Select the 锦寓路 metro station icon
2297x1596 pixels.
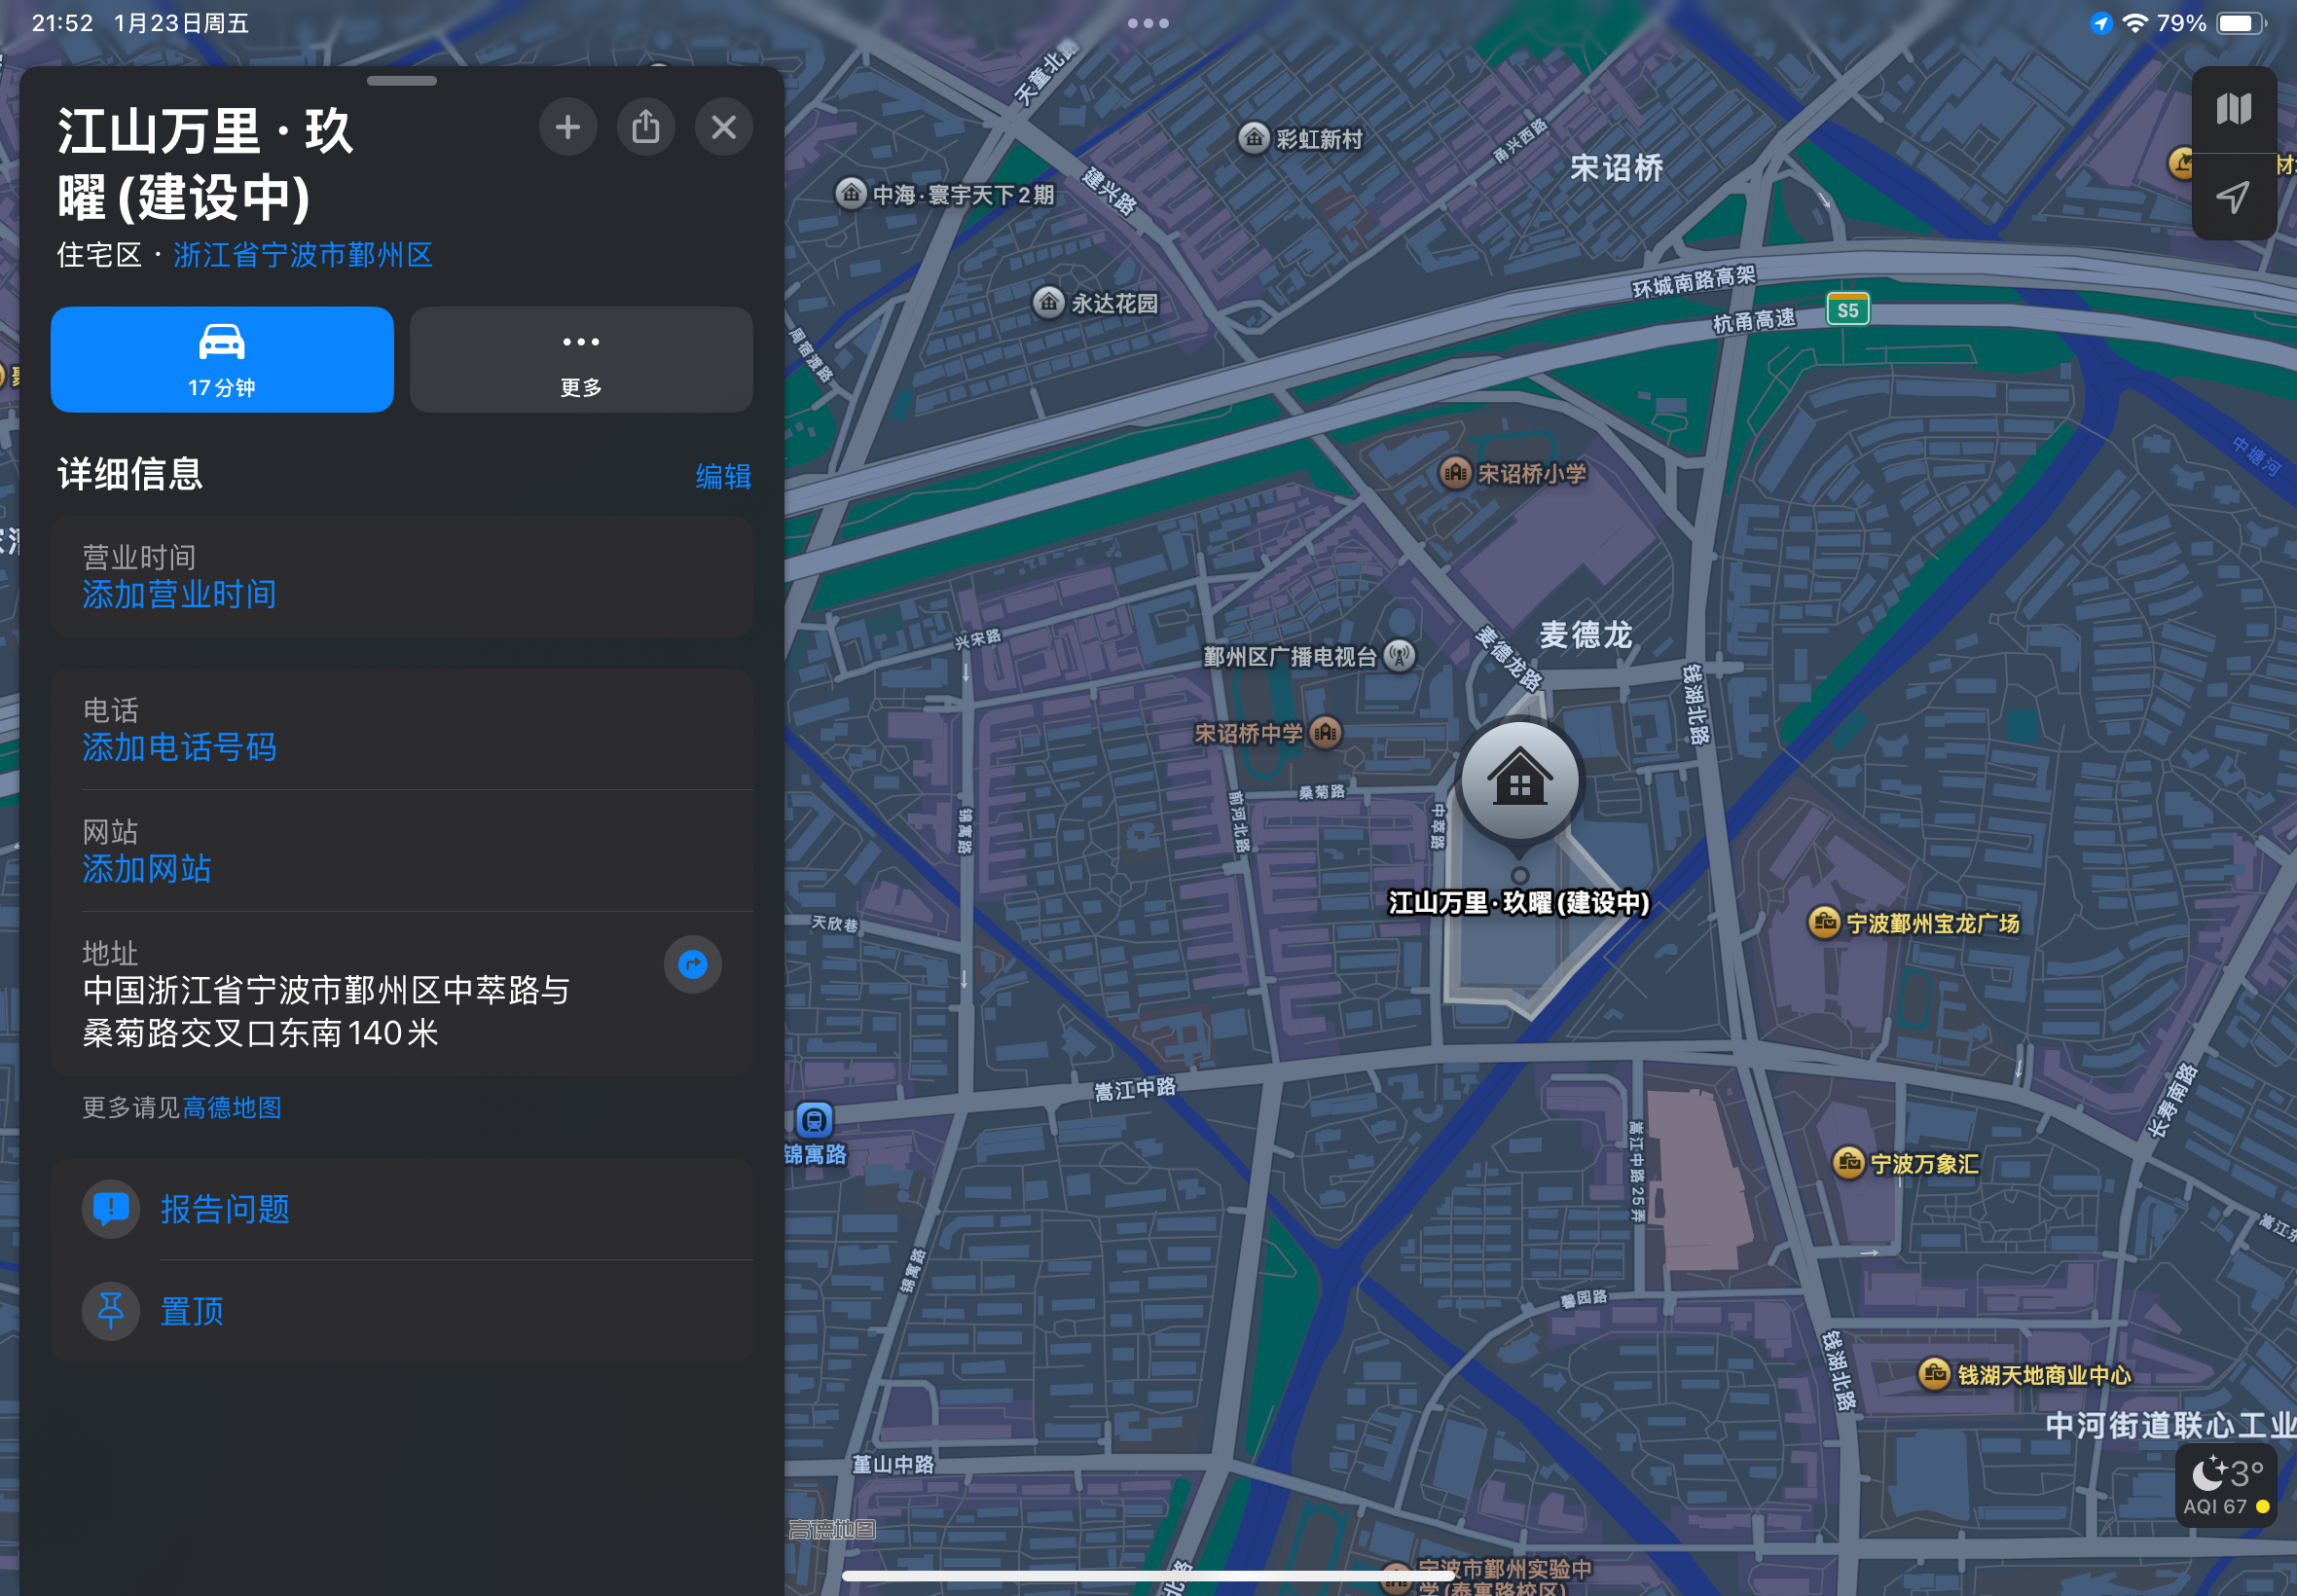point(814,1119)
